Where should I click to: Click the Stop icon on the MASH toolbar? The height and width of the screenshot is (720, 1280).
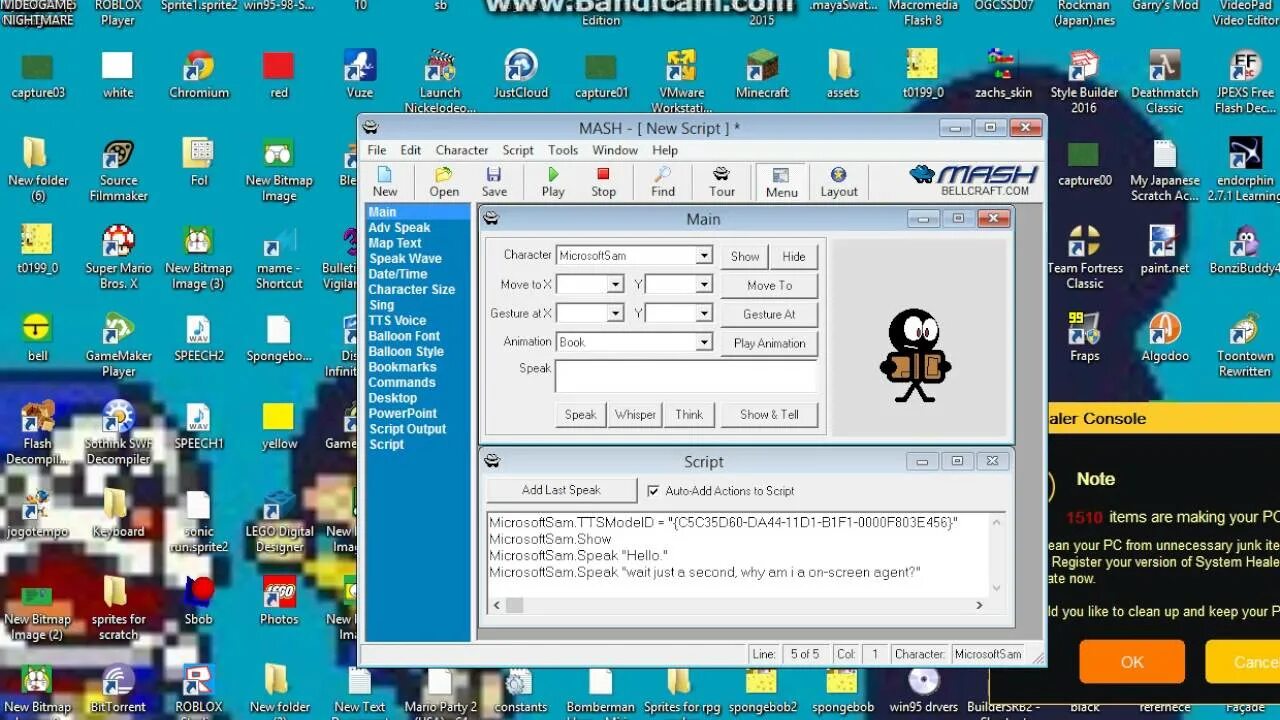coord(603,181)
